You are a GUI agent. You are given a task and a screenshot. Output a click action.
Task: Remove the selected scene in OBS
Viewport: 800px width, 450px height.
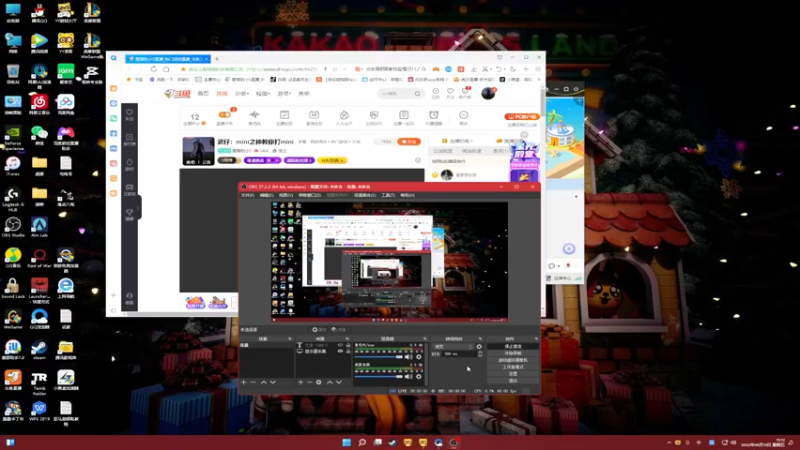253,382
